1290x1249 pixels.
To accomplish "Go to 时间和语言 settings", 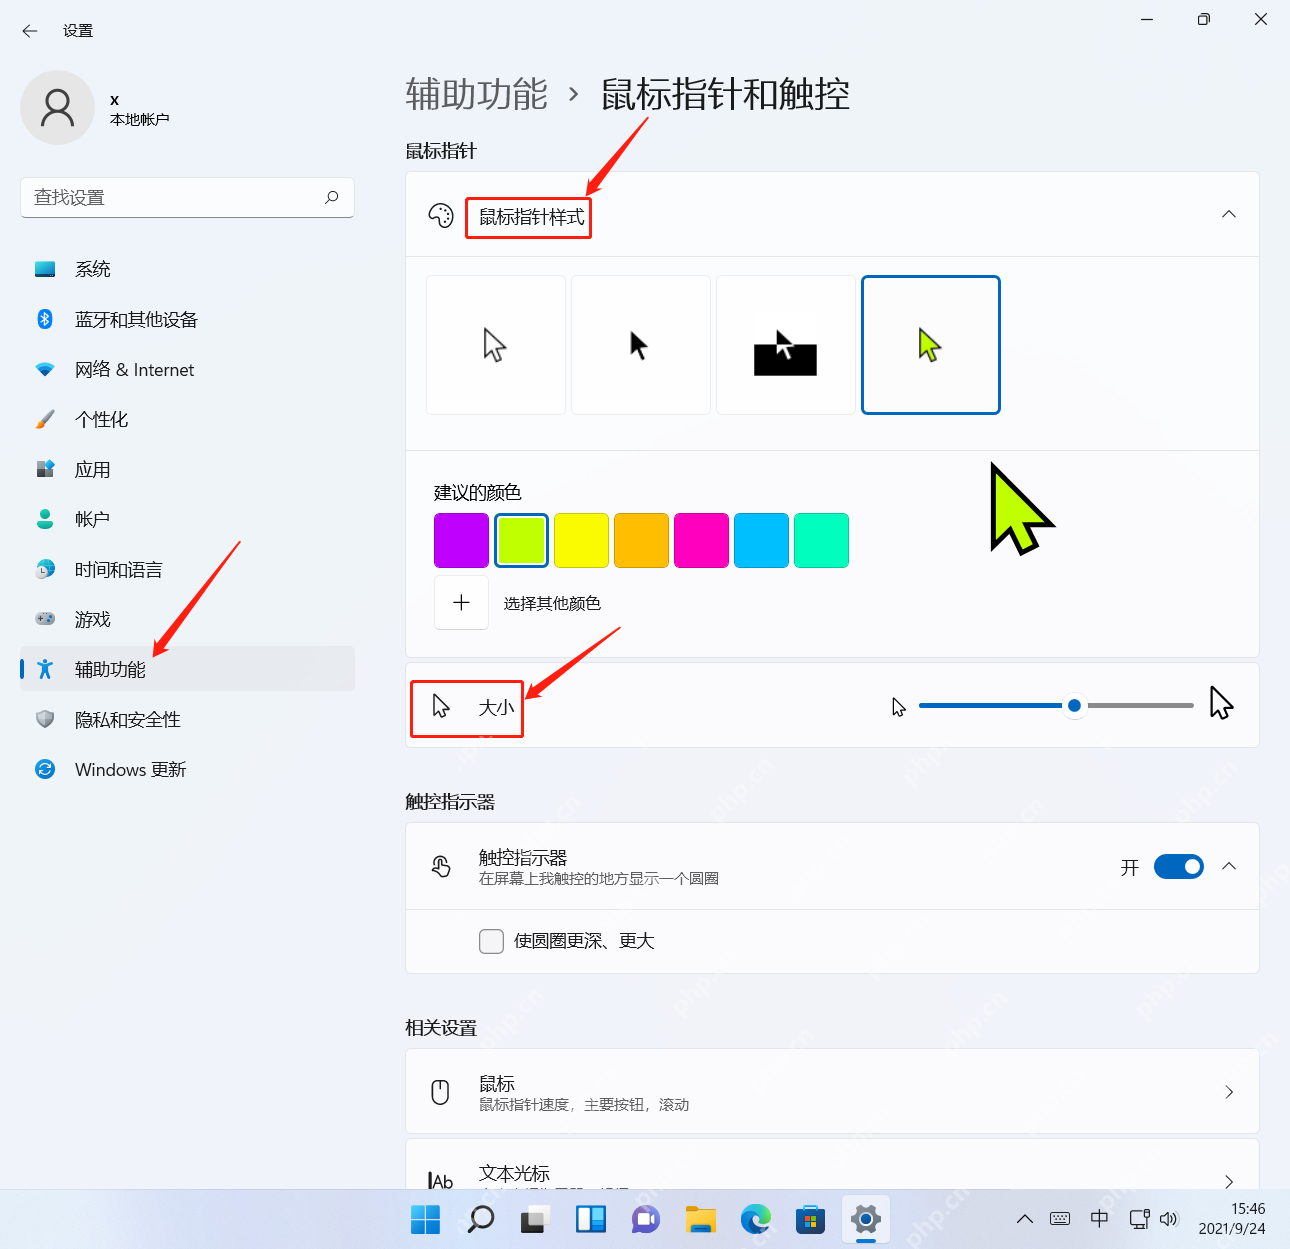I will pos(188,569).
